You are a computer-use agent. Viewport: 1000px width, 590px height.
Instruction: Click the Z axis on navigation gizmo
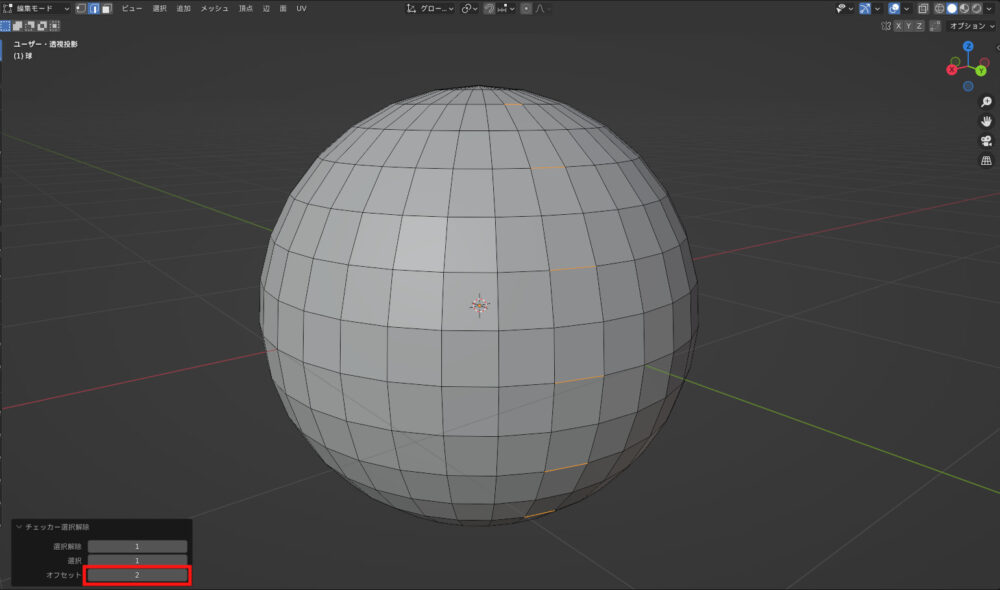click(x=968, y=46)
